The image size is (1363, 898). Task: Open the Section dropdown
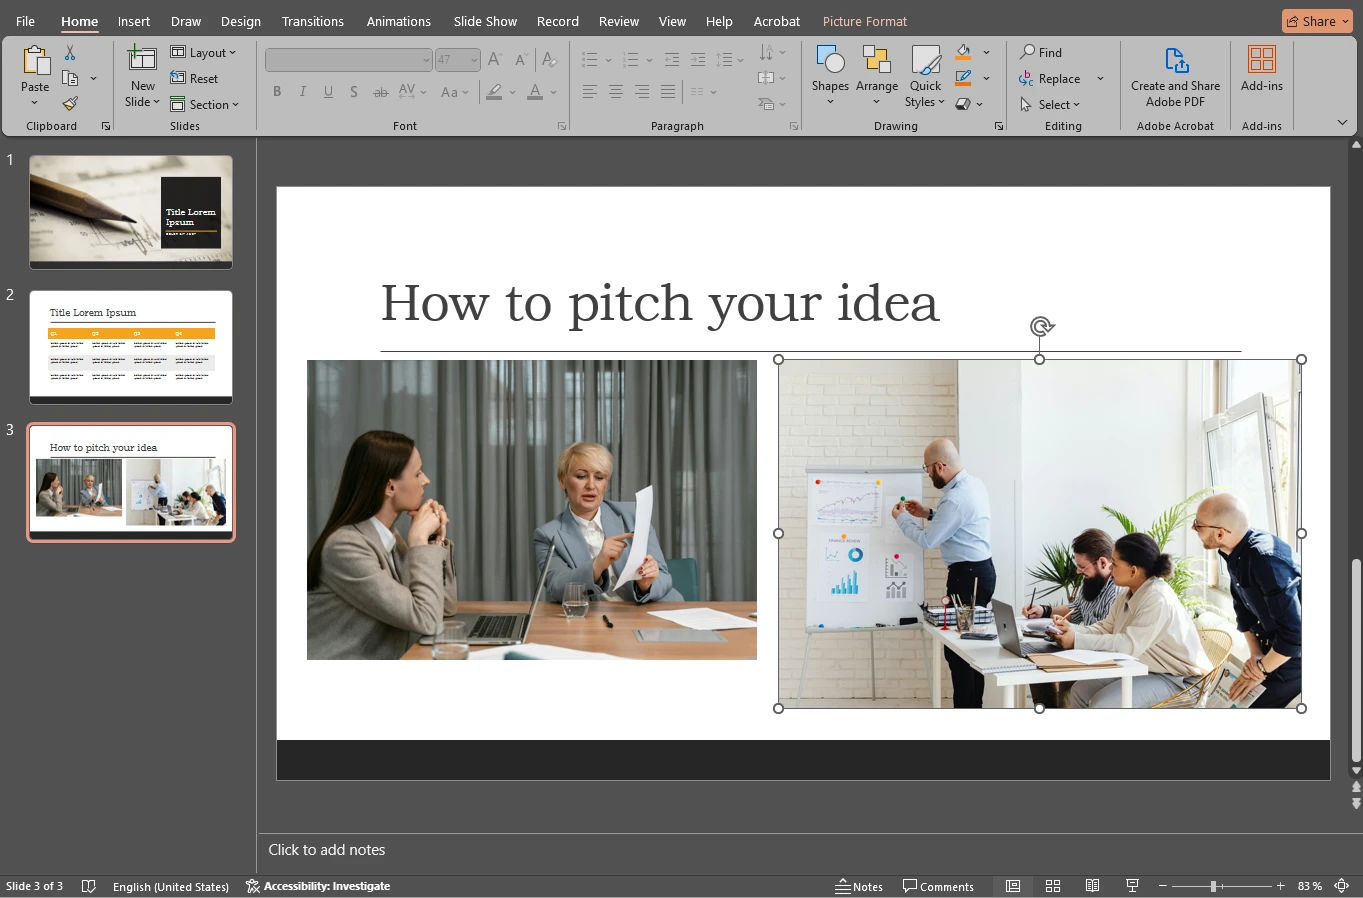(x=205, y=105)
